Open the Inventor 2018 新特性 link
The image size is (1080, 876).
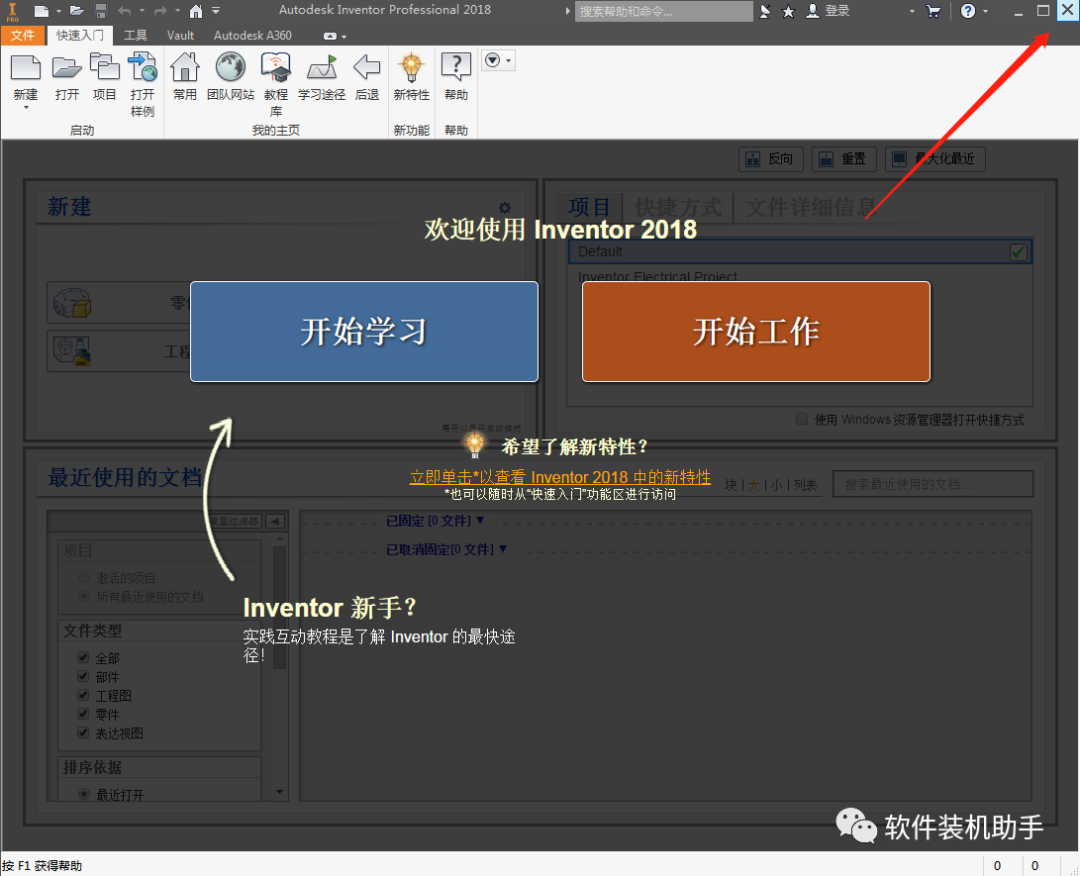(x=560, y=477)
